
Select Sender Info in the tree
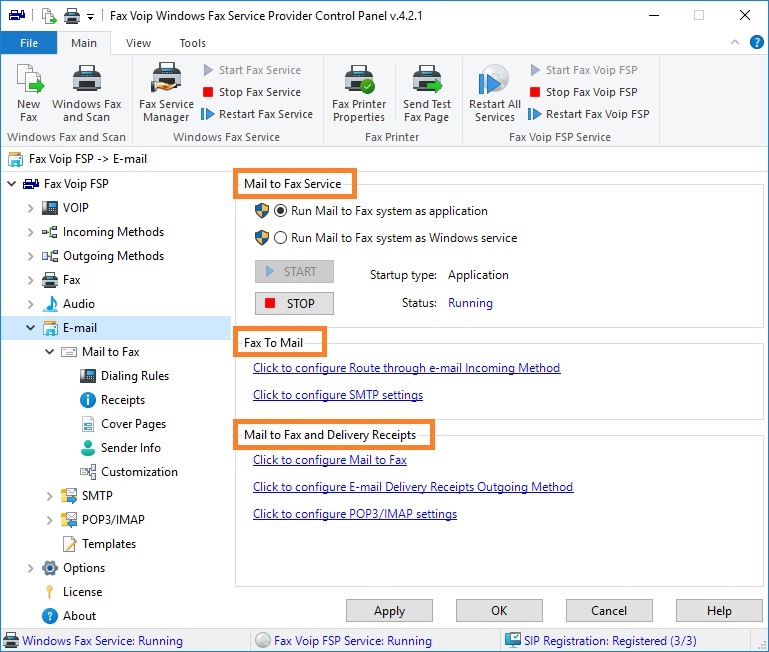[x=130, y=448]
